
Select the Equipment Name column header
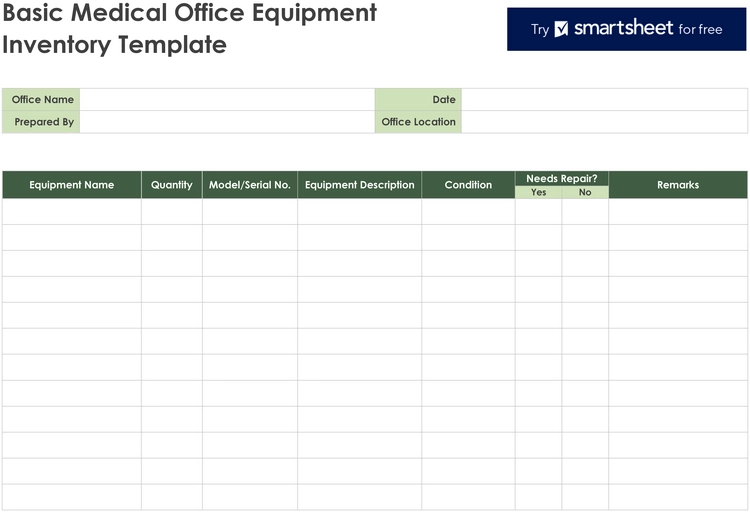(x=72, y=185)
